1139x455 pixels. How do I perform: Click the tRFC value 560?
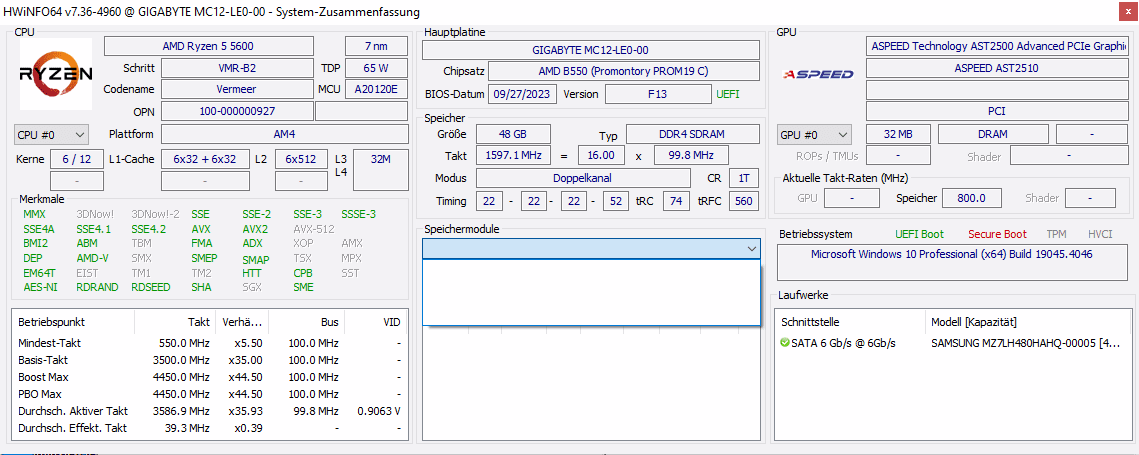(x=744, y=201)
